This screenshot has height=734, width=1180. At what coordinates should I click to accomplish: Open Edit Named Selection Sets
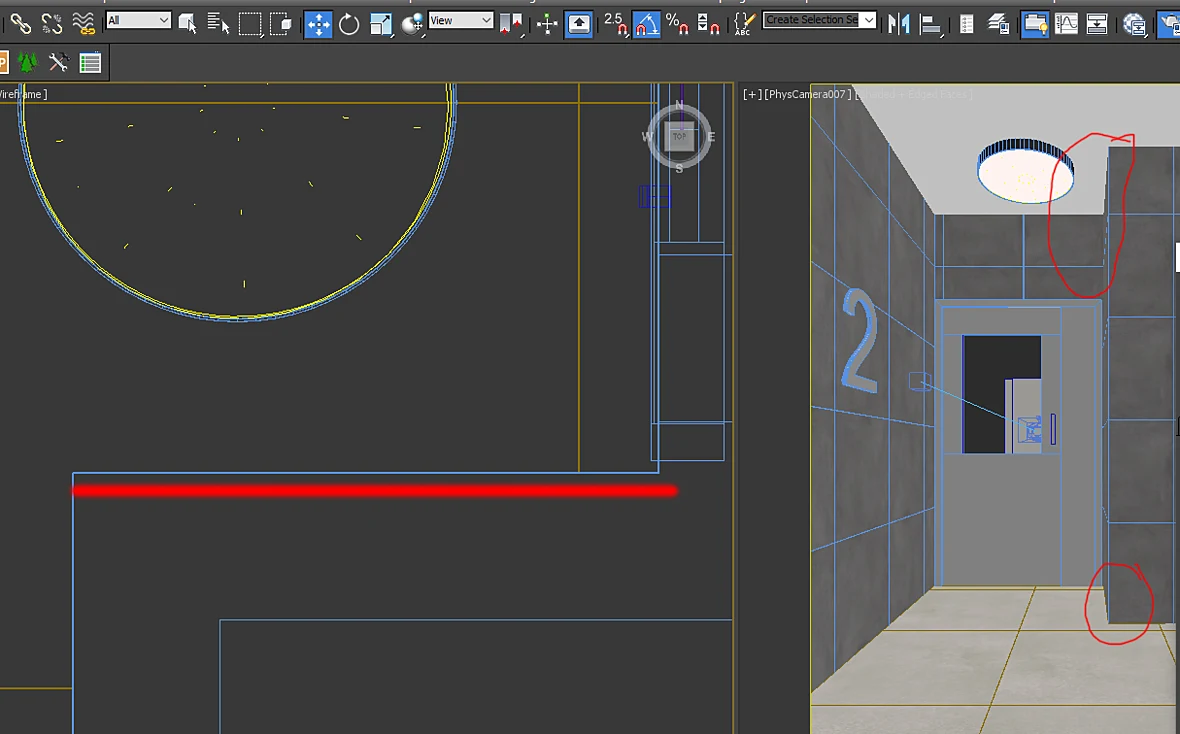point(743,24)
